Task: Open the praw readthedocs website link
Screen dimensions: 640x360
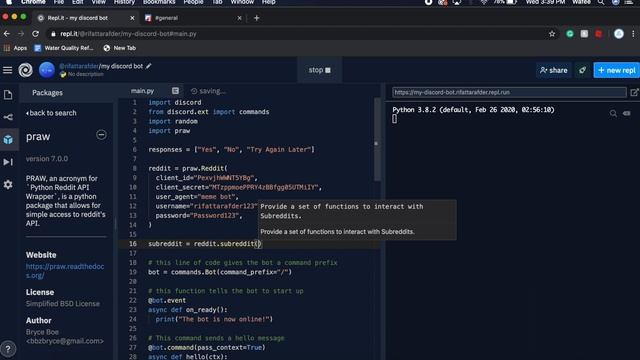Action: 65,271
